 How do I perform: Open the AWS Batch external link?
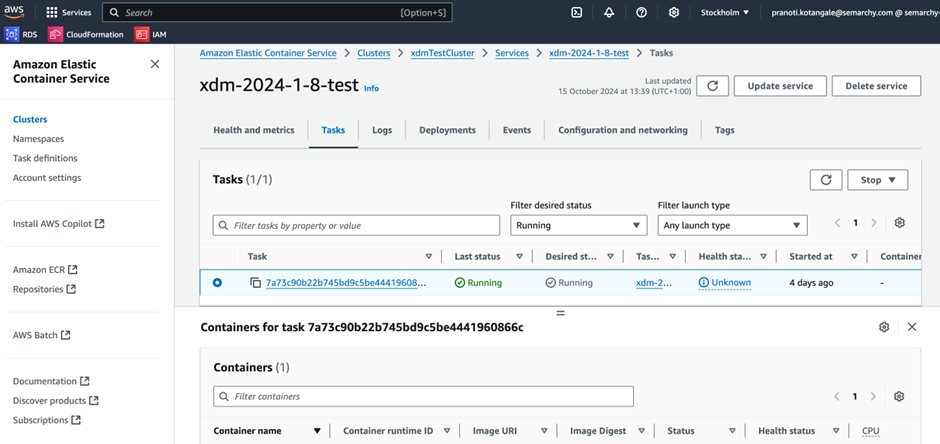[x=42, y=335]
